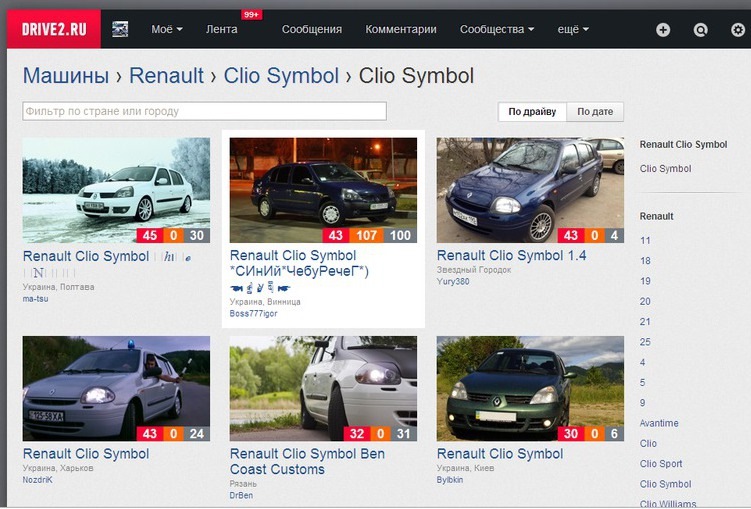Open green Clio Symbol Kyiv photo thumbnail
The image size is (751, 509).
(x=530, y=388)
